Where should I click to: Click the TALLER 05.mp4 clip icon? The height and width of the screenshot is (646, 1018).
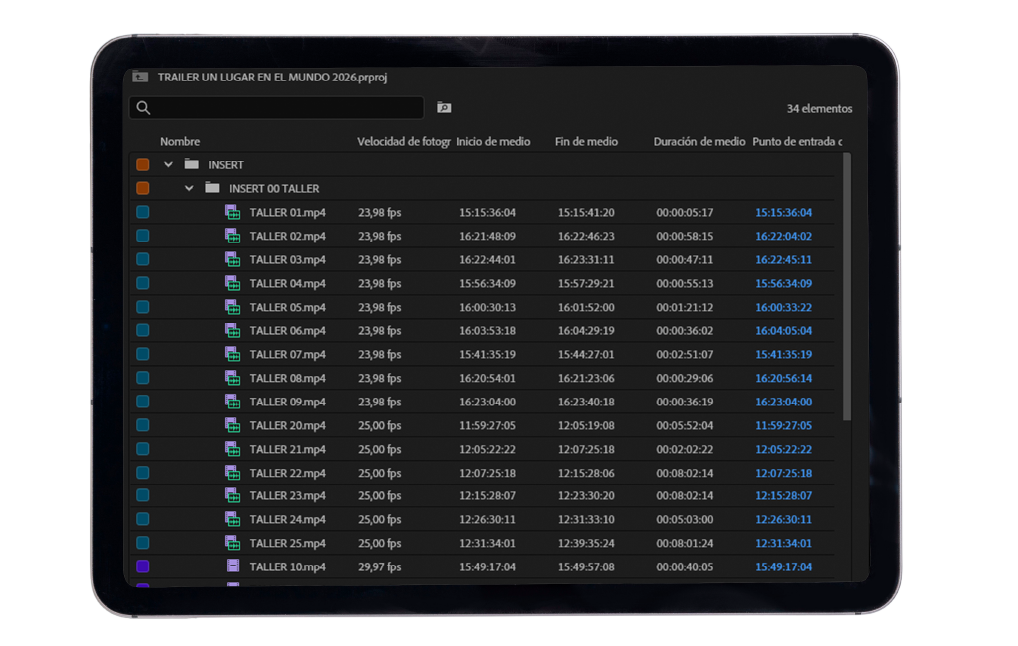[x=232, y=307]
